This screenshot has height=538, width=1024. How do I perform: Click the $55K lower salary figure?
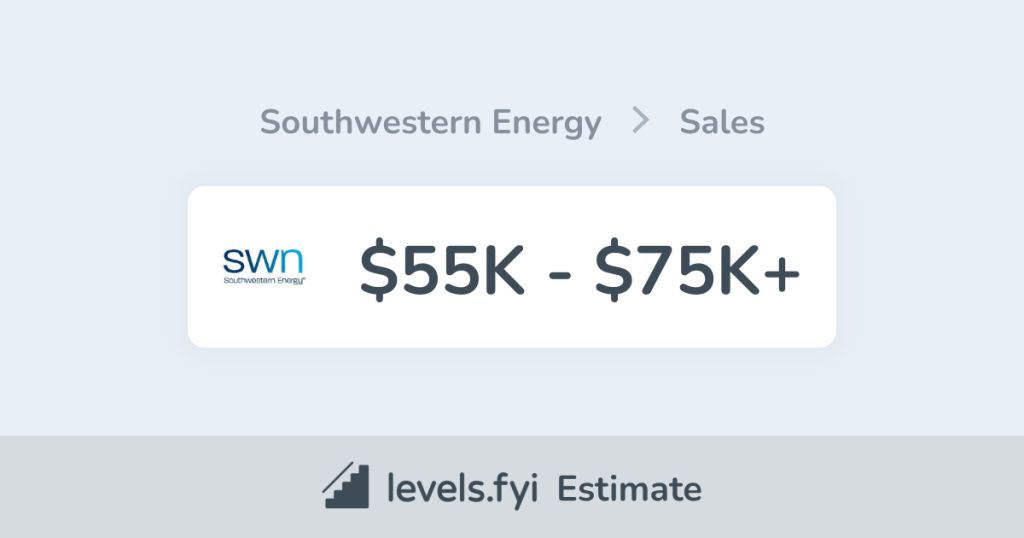click(x=441, y=270)
